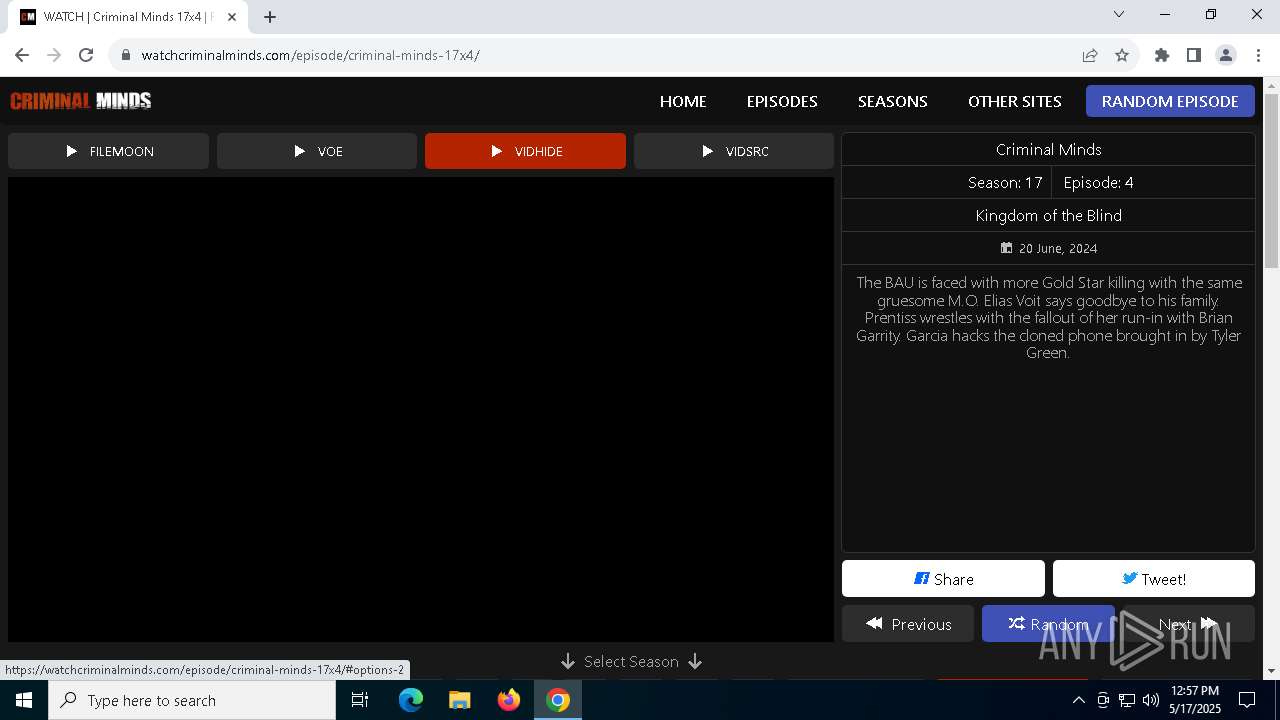Tweet this episode
This screenshot has height=720, width=1280.
(x=1154, y=579)
